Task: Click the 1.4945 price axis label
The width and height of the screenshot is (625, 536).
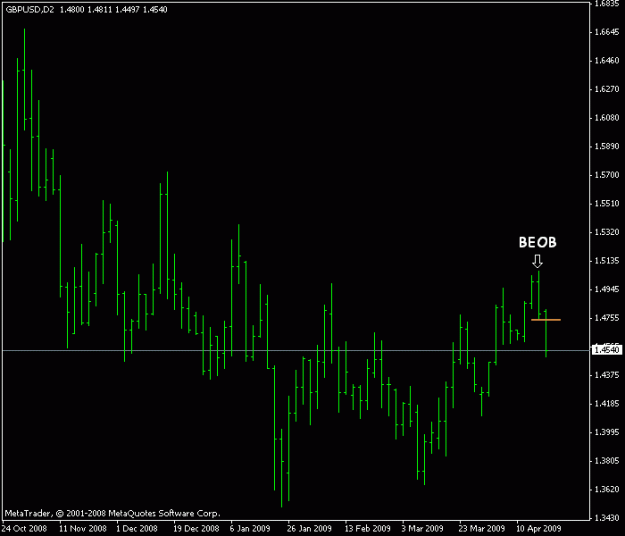Action: 607,289
